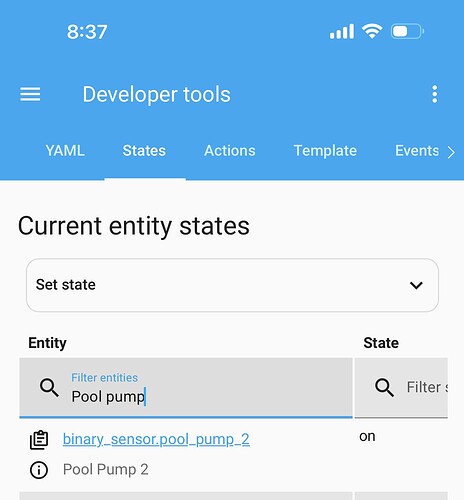Switch to the Actions tab
The width and height of the screenshot is (464, 500).
tap(230, 151)
